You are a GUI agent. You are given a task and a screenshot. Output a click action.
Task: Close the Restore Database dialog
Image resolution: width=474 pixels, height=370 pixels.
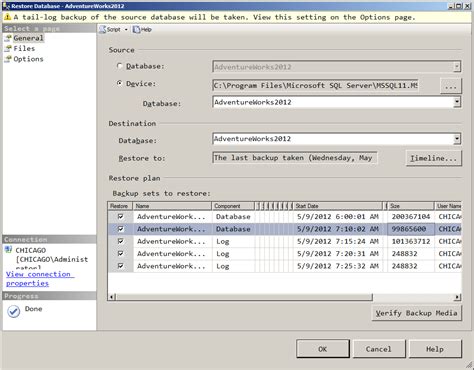pyautogui.click(x=467, y=6)
